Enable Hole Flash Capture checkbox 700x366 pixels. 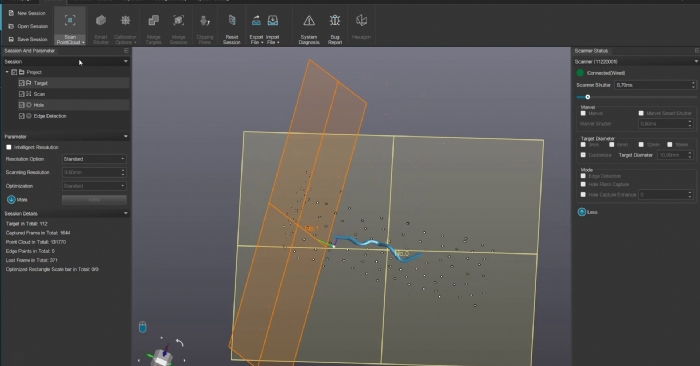(583, 184)
